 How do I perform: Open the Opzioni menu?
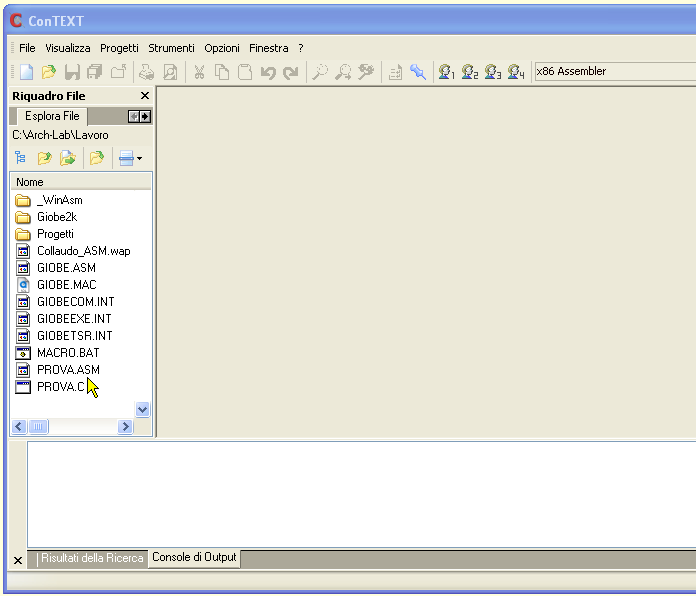[221, 48]
